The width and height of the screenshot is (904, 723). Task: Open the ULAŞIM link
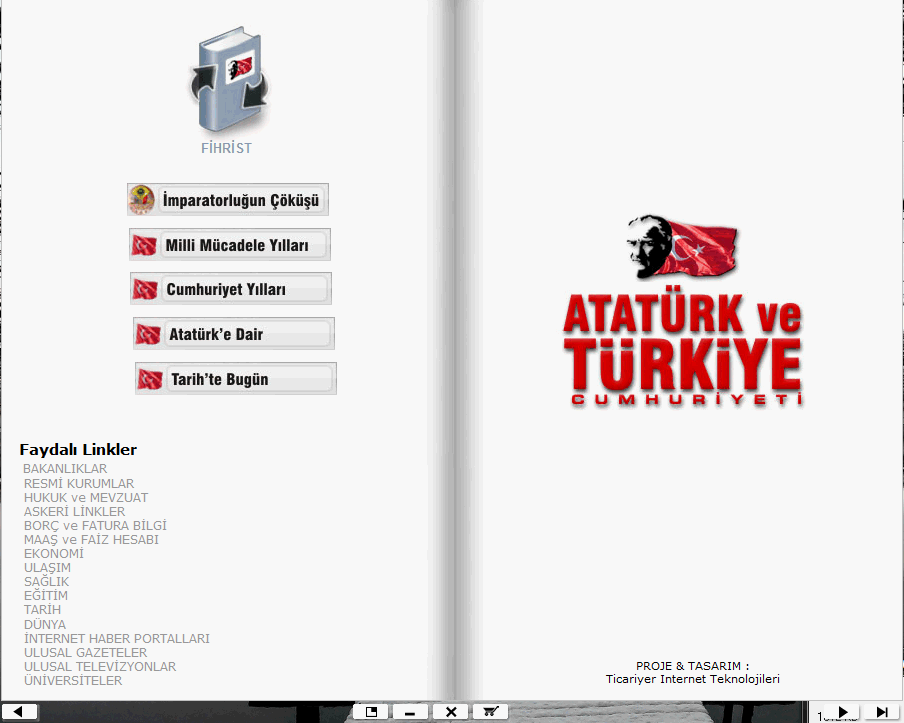(x=47, y=567)
